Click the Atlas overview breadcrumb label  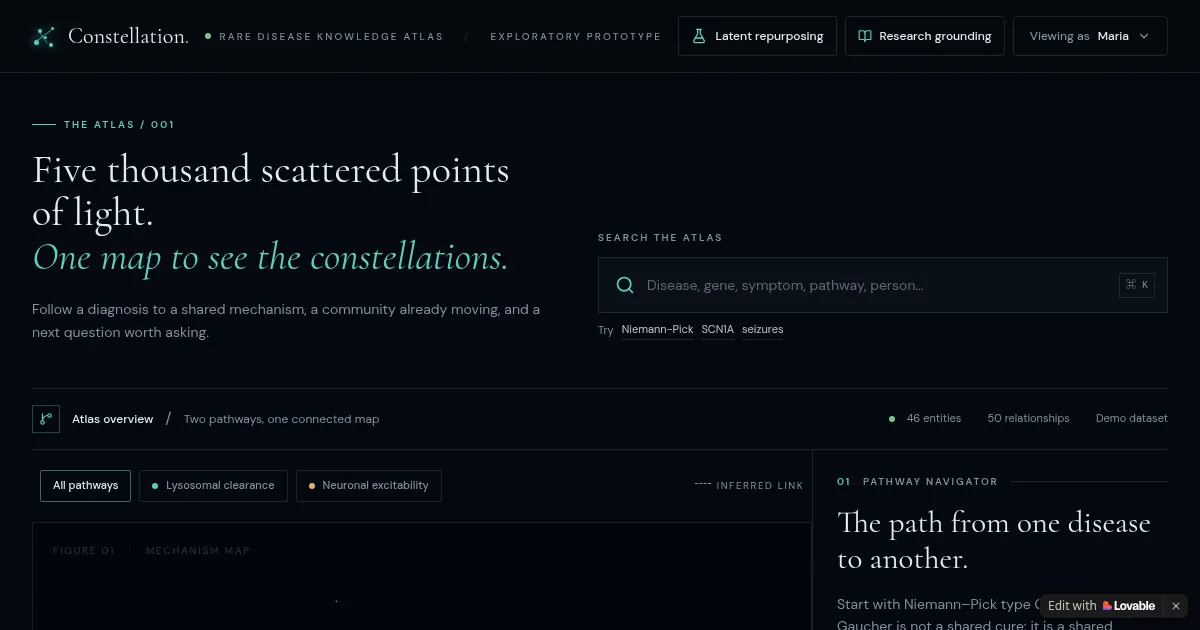(x=112, y=419)
